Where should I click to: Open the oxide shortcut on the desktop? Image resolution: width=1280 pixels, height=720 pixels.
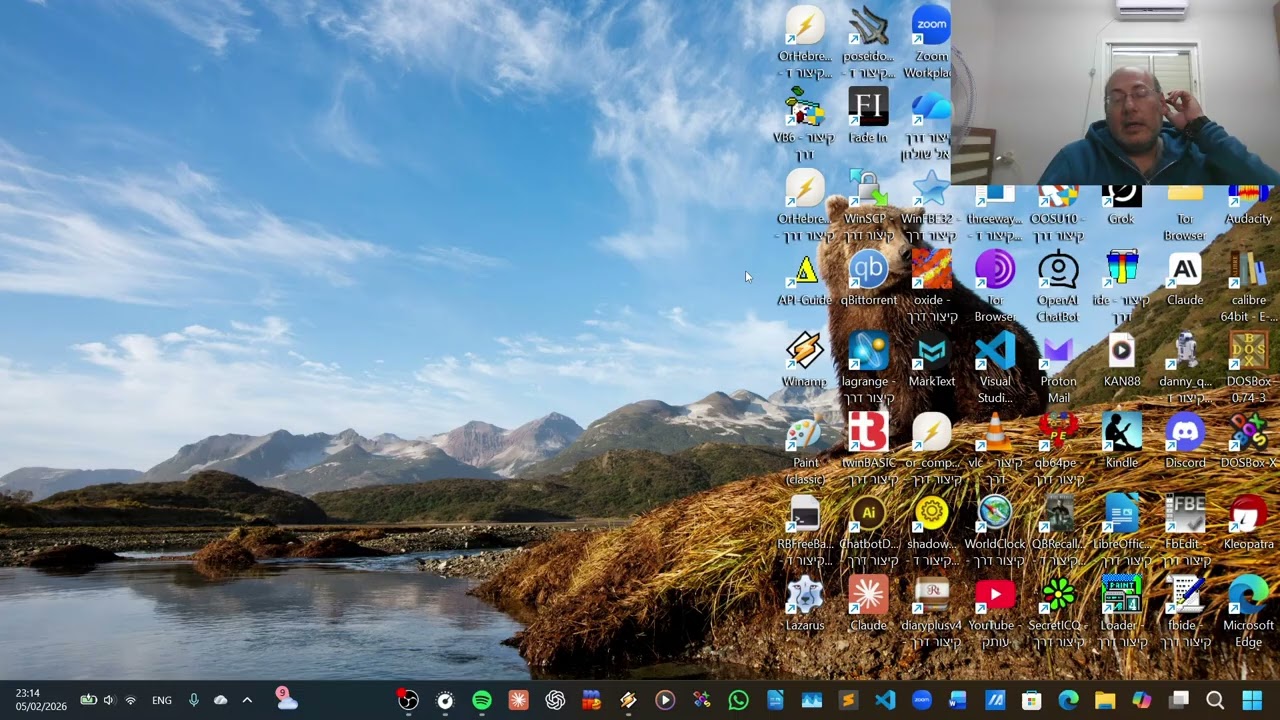click(931, 286)
